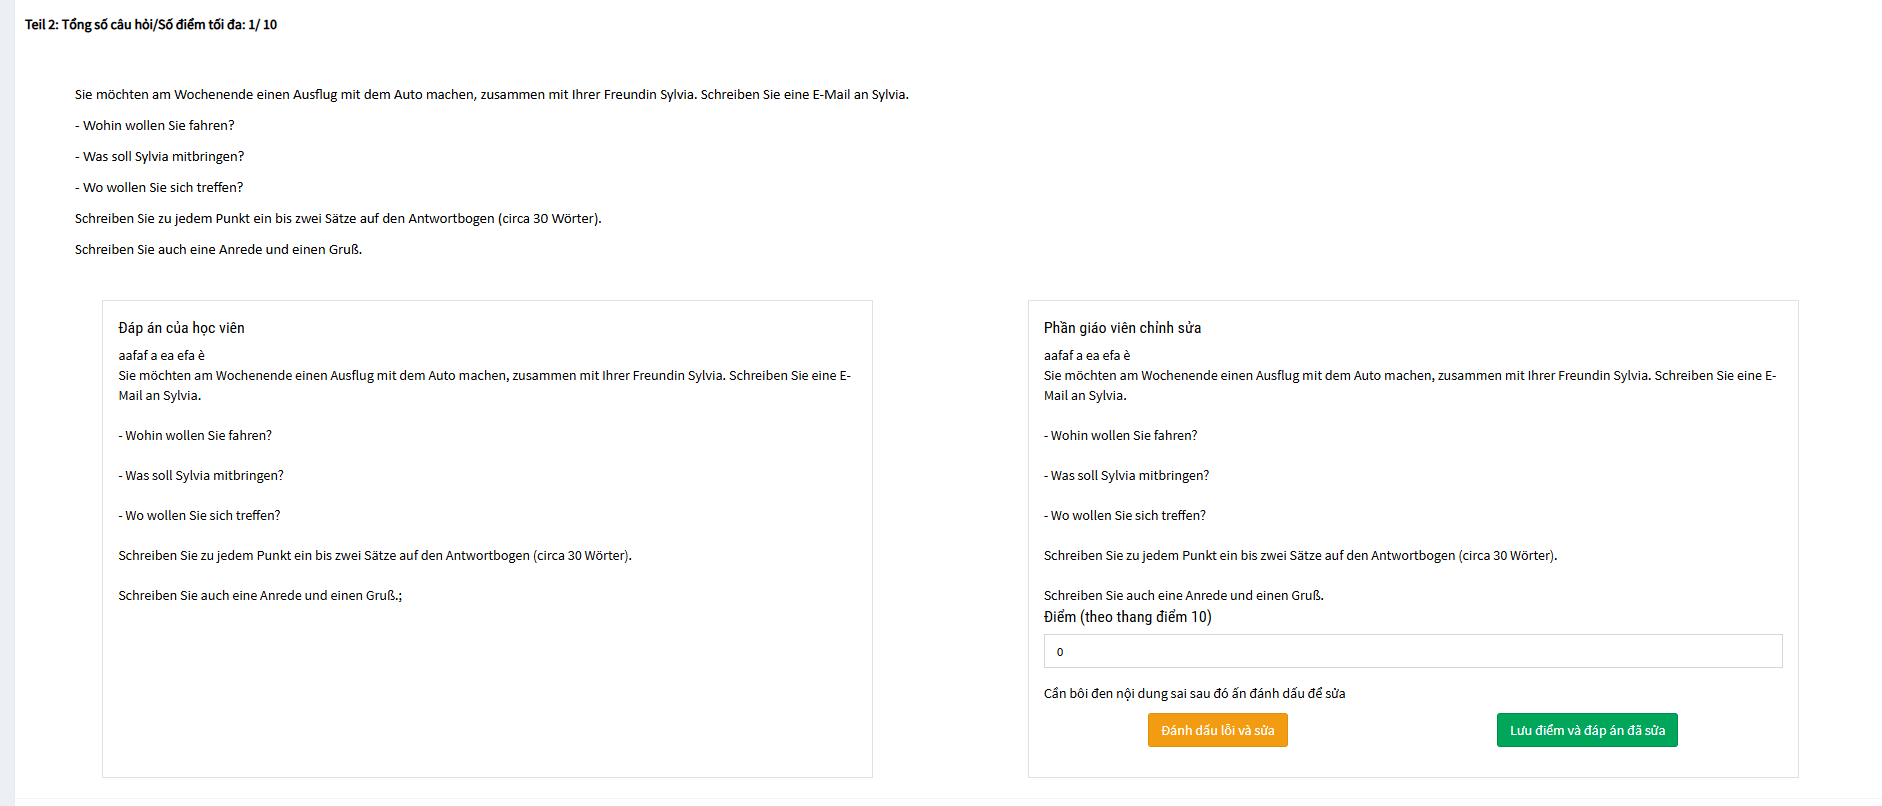Place cursor on "aafaf a ea efa è" in teacher panel
This screenshot has height=806, width=1882.
[1087, 355]
